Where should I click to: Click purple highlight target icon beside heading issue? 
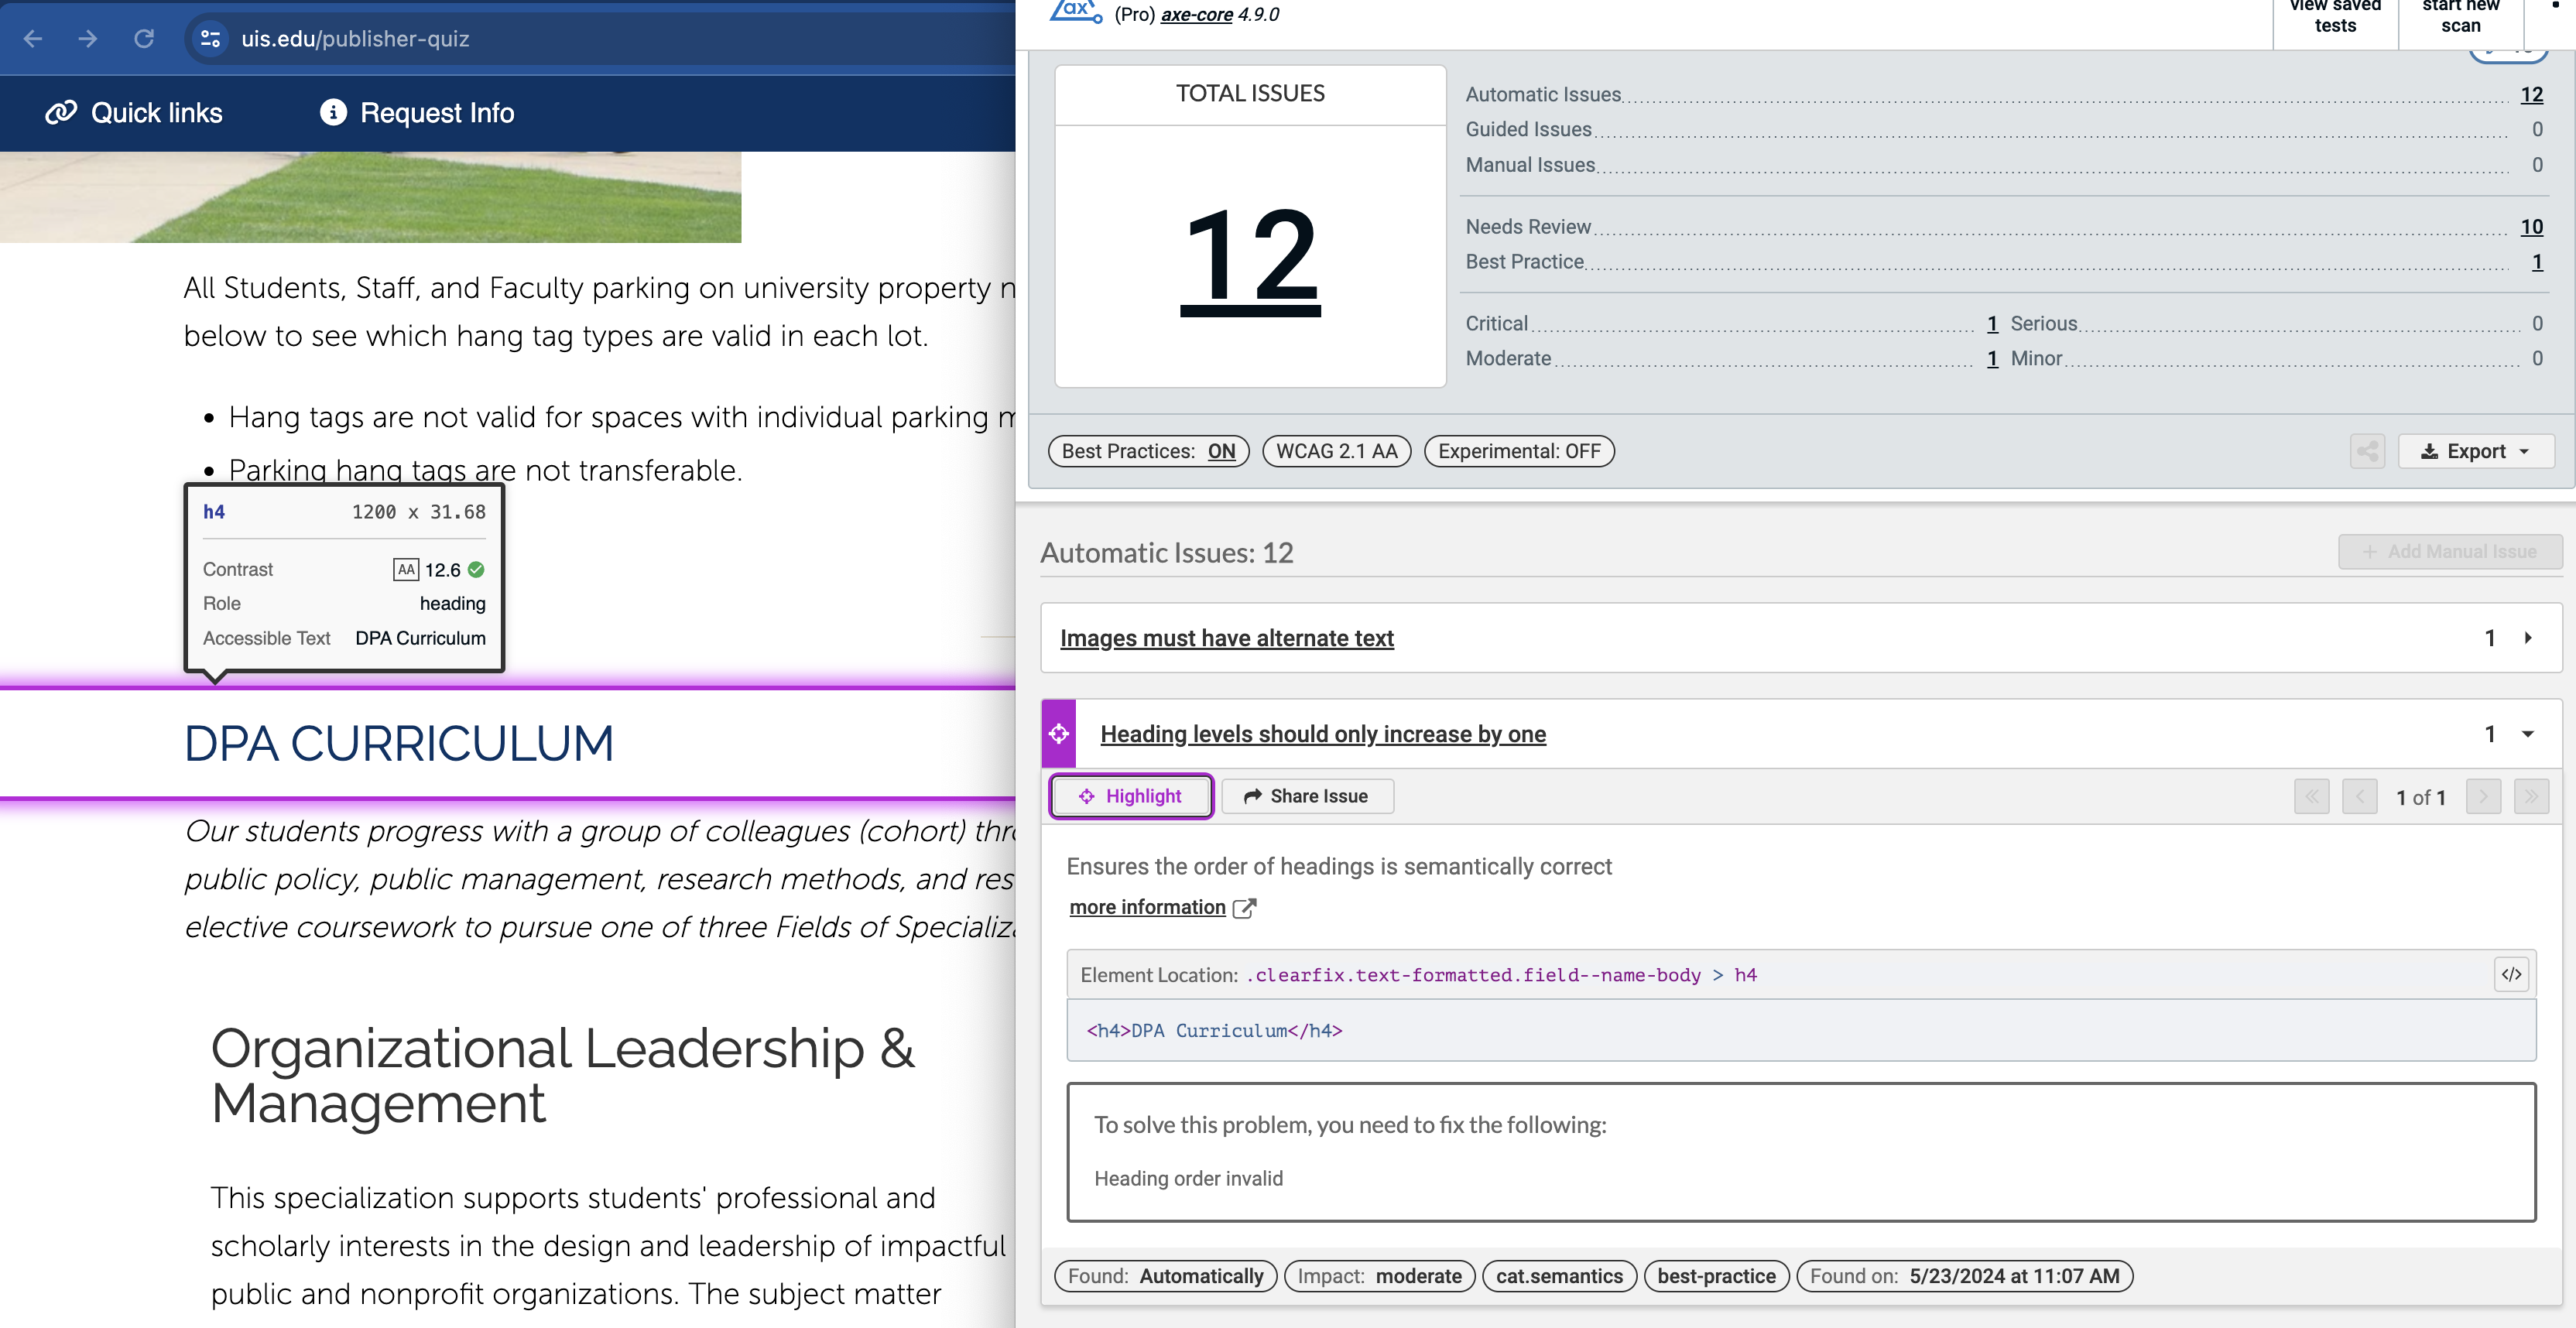tap(1059, 734)
